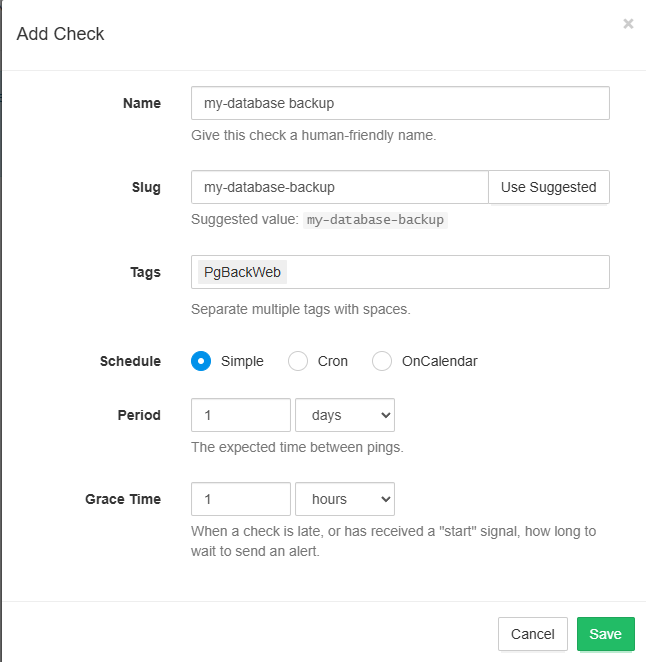This screenshot has height=662, width=646.
Task: Save the new check
Action: [605, 634]
